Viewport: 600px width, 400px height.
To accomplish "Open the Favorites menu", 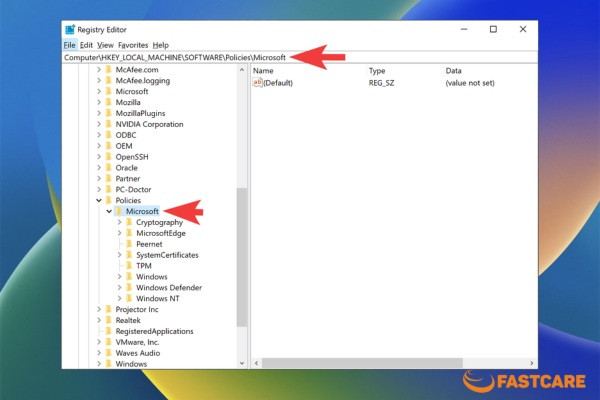I will [x=133, y=45].
